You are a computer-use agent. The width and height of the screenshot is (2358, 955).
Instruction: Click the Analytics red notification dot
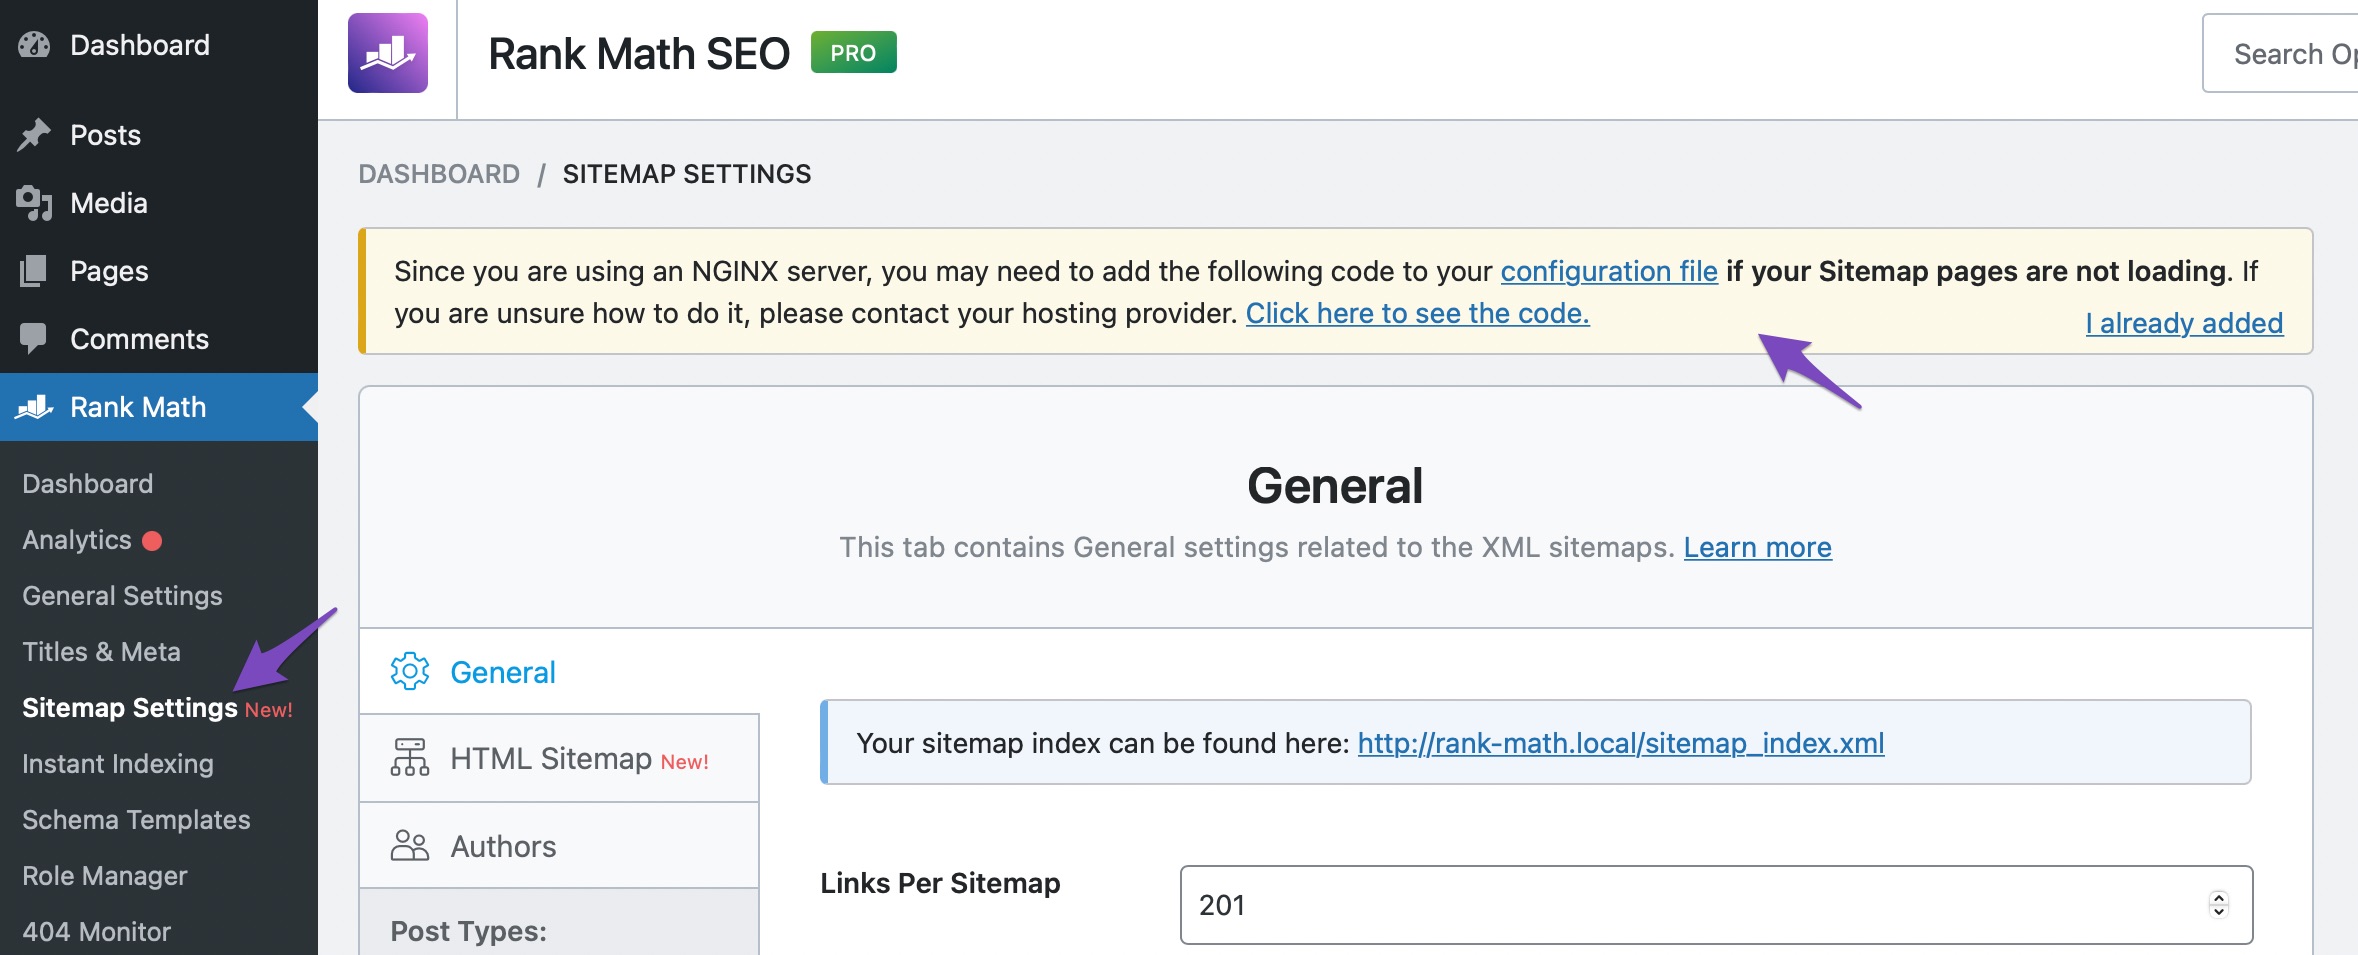pyautogui.click(x=152, y=541)
